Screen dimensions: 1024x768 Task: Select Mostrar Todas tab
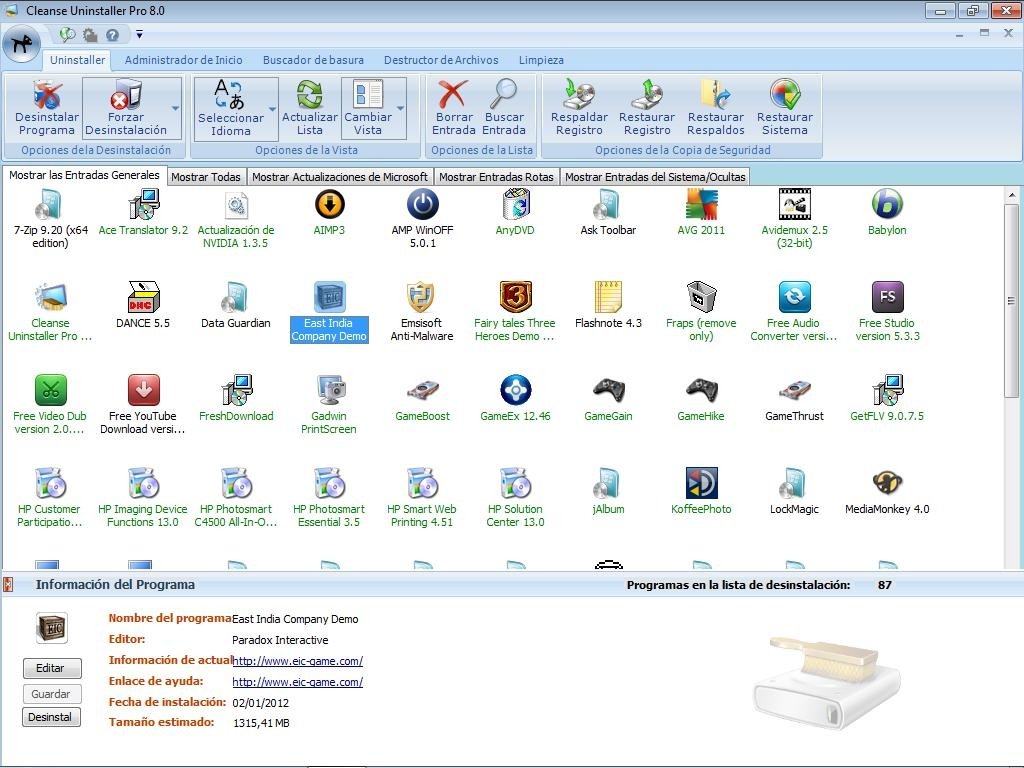pyautogui.click(x=206, y=177)
